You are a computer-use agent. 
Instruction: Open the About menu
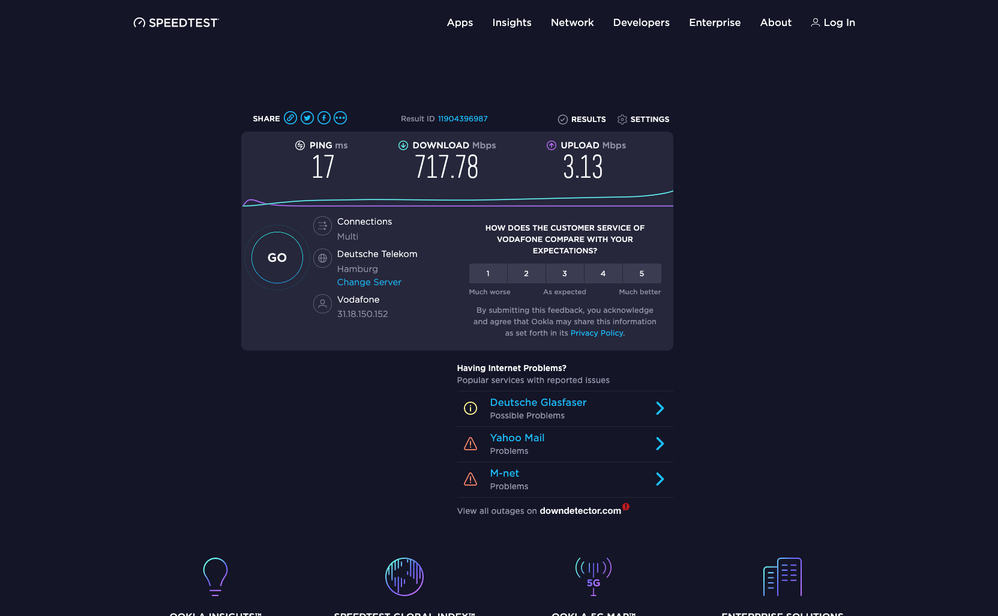click(776, 22)
